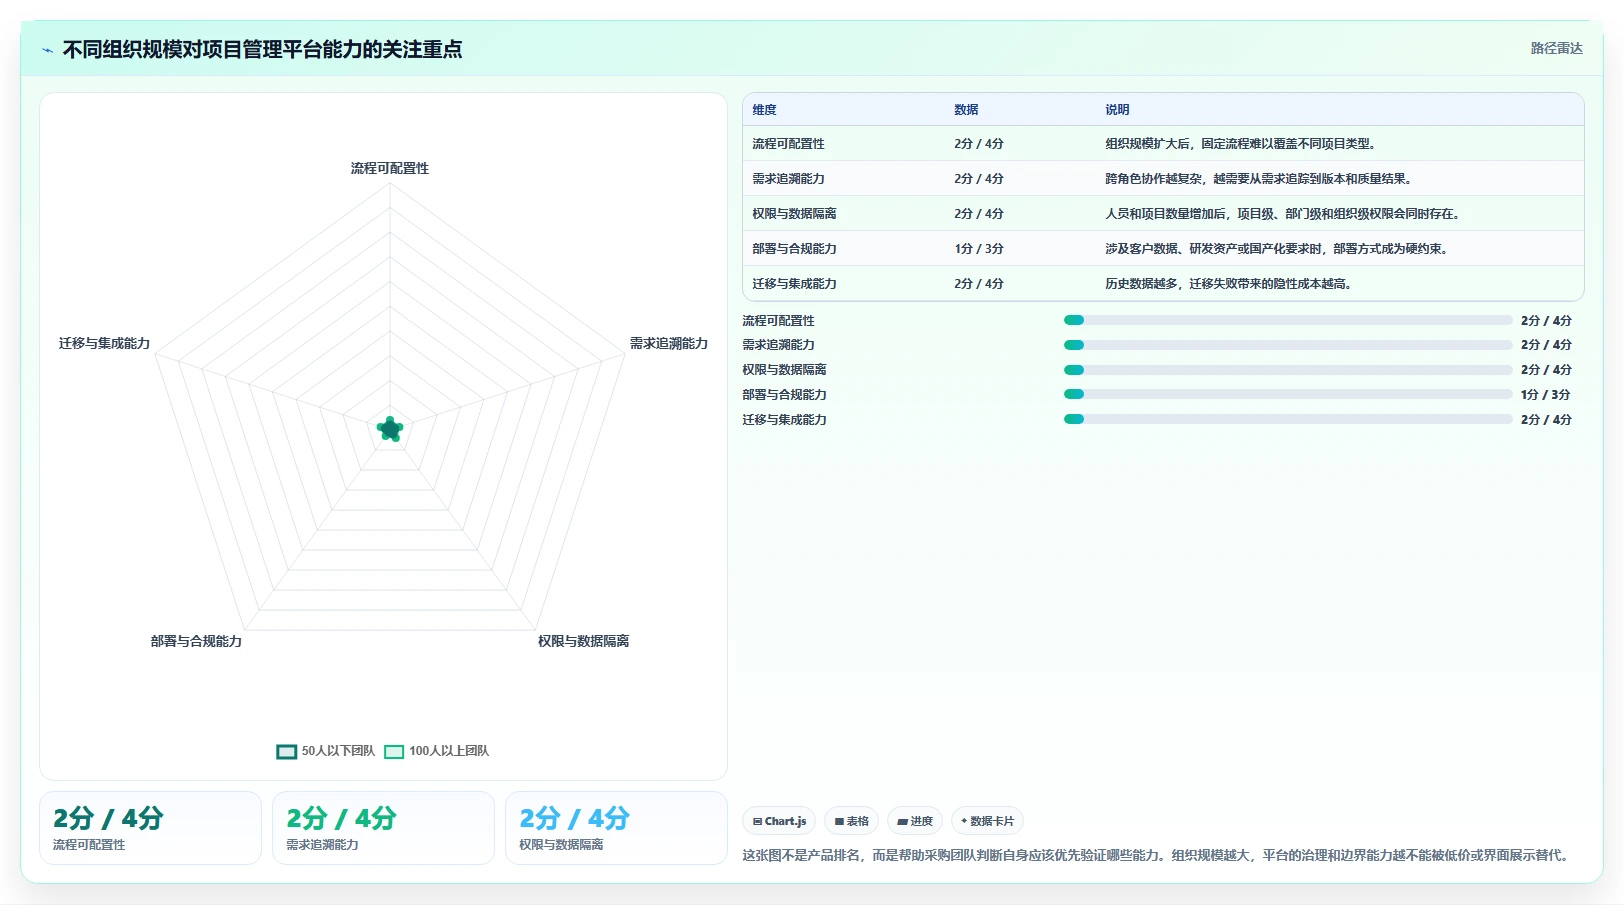Click the radar data point at chart center
Viewport: 1624px width, 905px height.
point(390,430)
